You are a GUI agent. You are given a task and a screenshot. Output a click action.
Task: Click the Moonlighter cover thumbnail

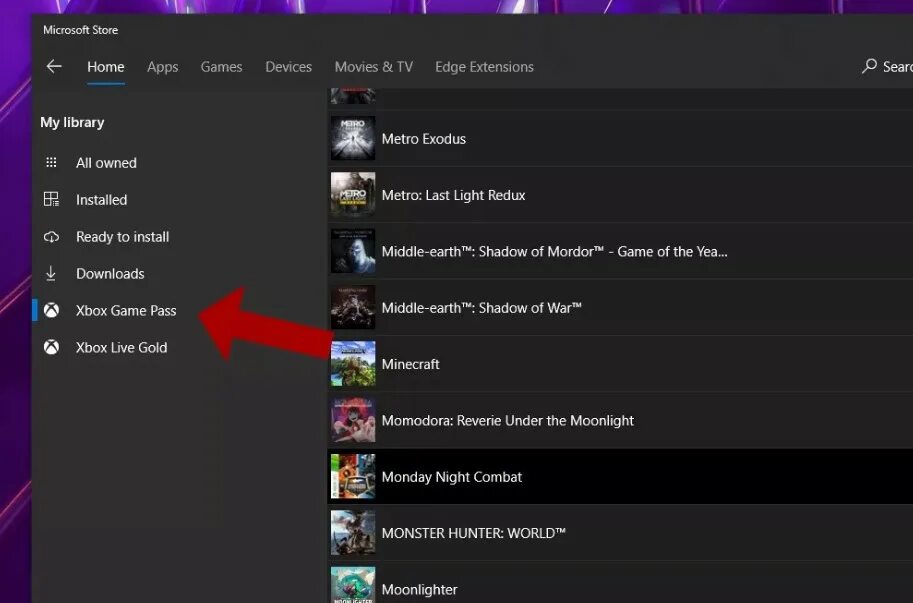tap(353, 585)
